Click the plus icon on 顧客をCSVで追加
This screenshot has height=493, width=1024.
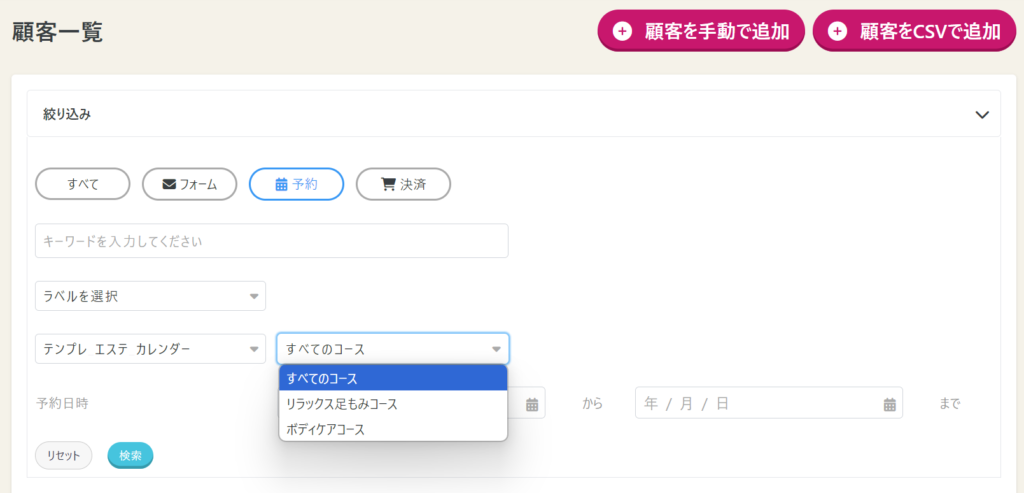(x=837, y=31)
